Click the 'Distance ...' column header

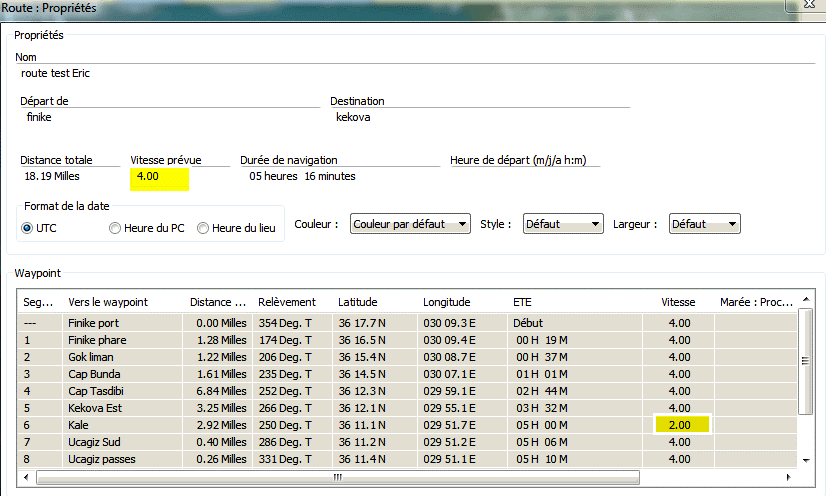218,302
